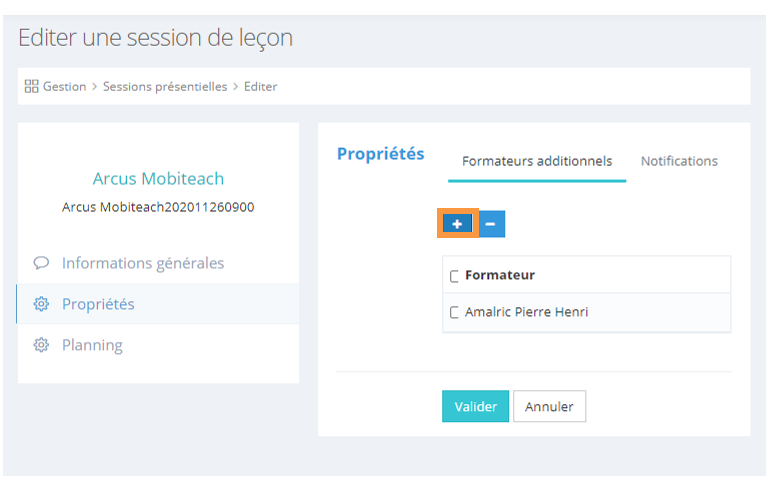The height and width of the screenshot is (487, 770).
Task: Switch to the Notifications tab
Action: [x=679, y=161]
